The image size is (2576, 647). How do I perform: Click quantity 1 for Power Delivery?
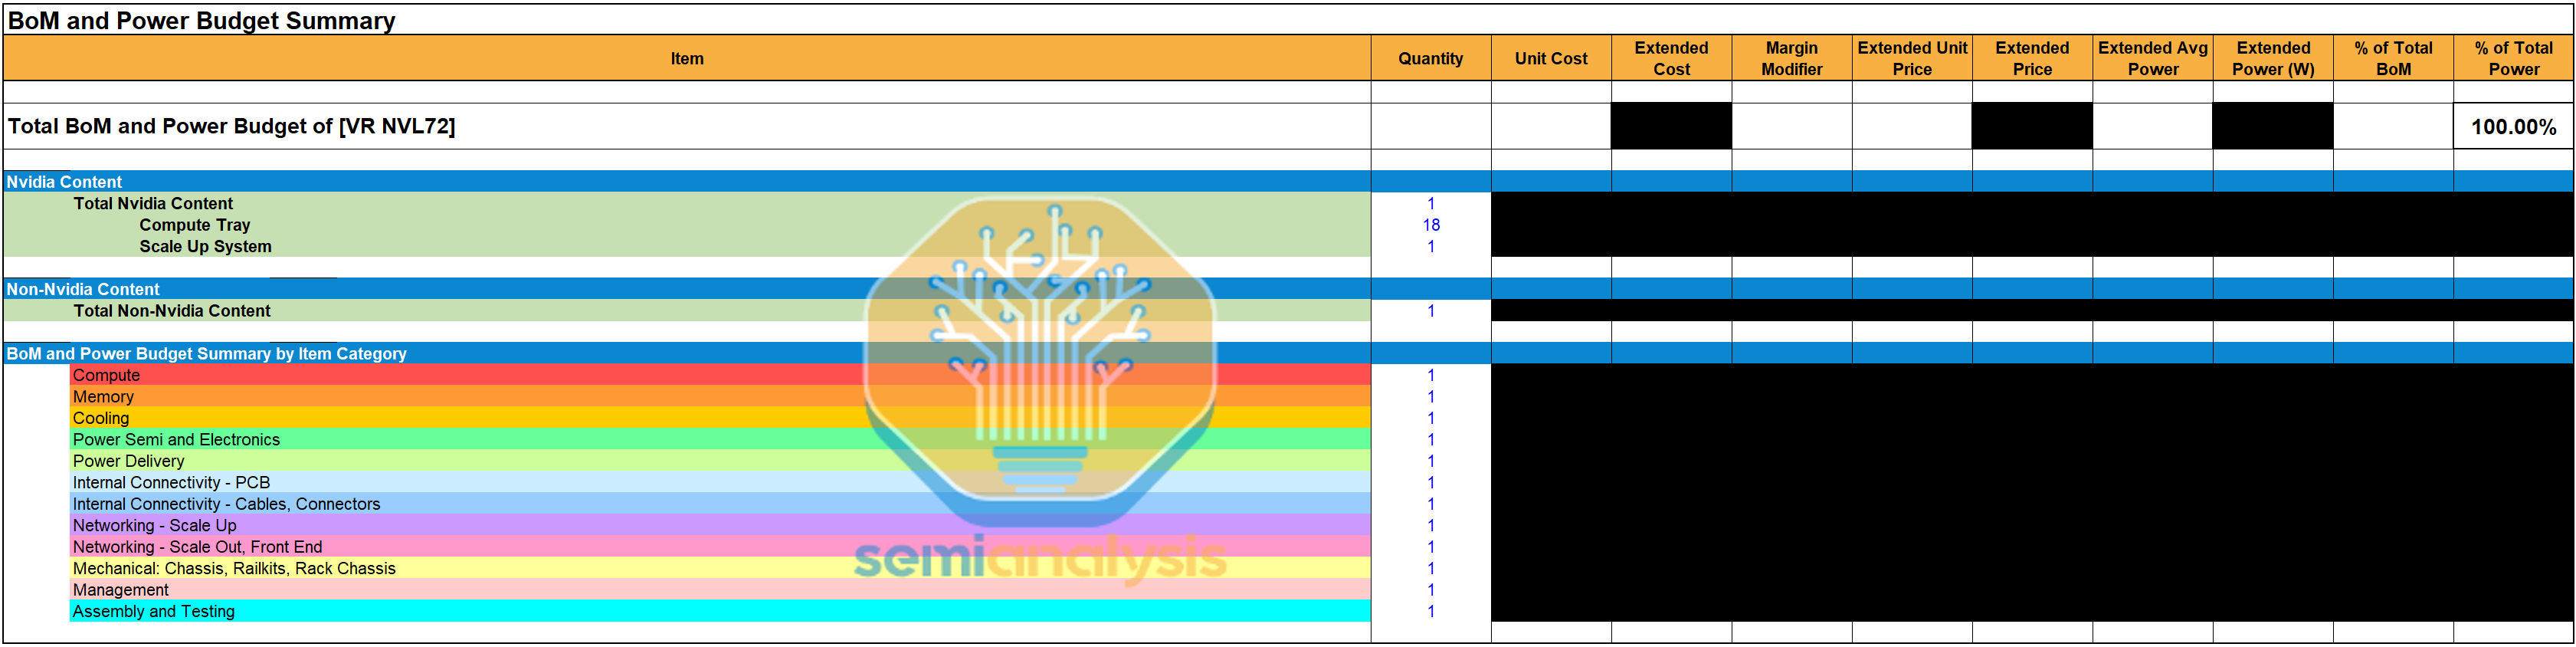click(1430, 461)
